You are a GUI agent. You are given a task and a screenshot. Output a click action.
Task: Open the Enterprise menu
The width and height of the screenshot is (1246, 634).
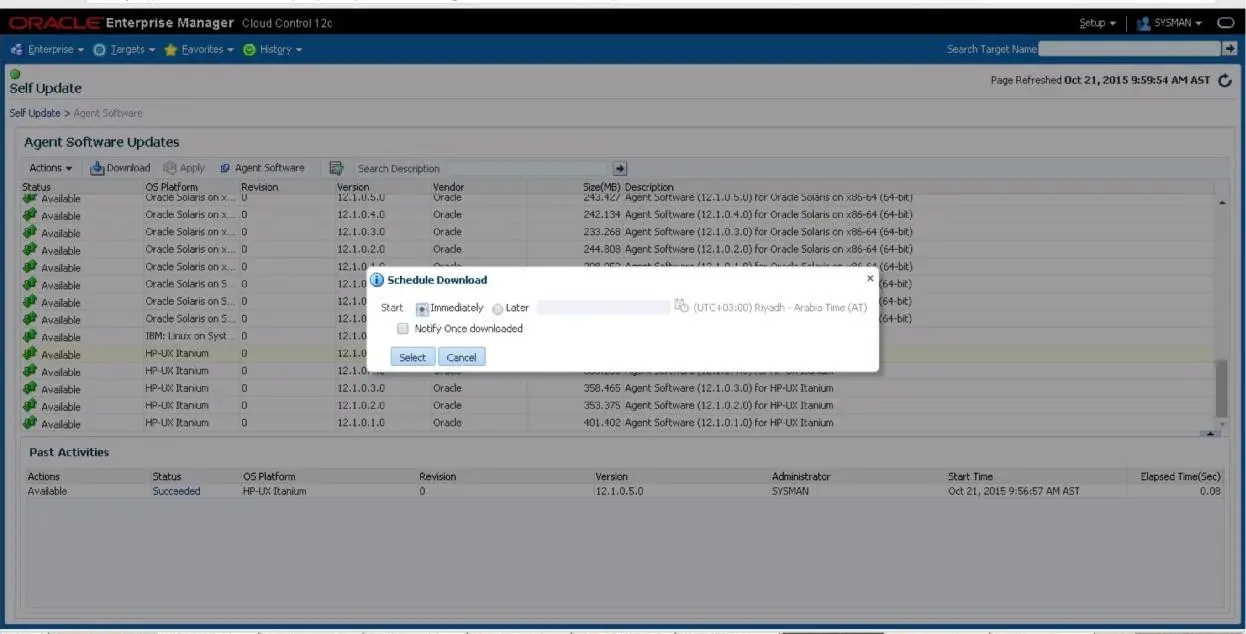[x=47, y=49]
